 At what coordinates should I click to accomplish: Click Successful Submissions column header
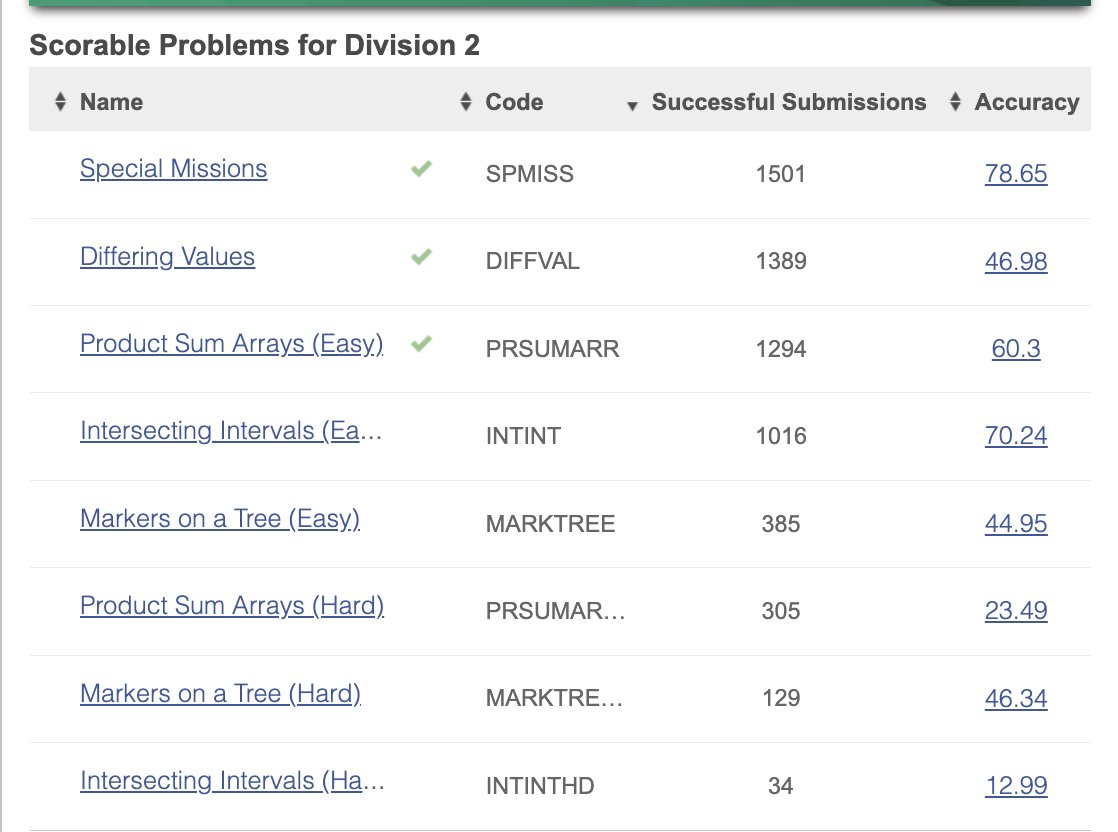pos(789,102)
